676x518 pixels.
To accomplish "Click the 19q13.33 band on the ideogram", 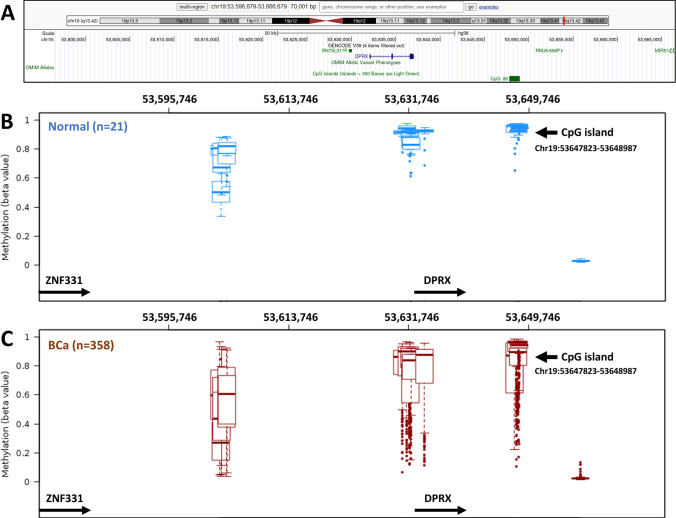I will pyautogui.click(x=526, y=21).
